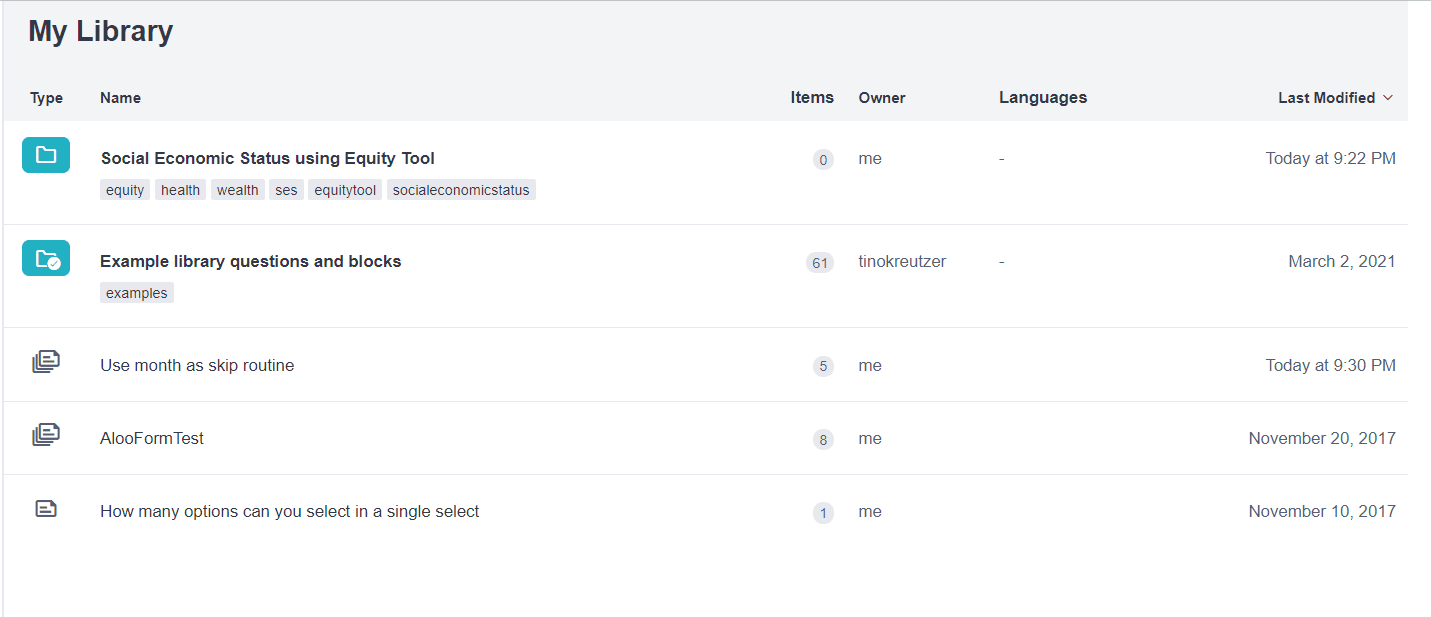This screenshot has width=1431, height=617.
Task: Select the health tag
Action: [x=180, y=190]
